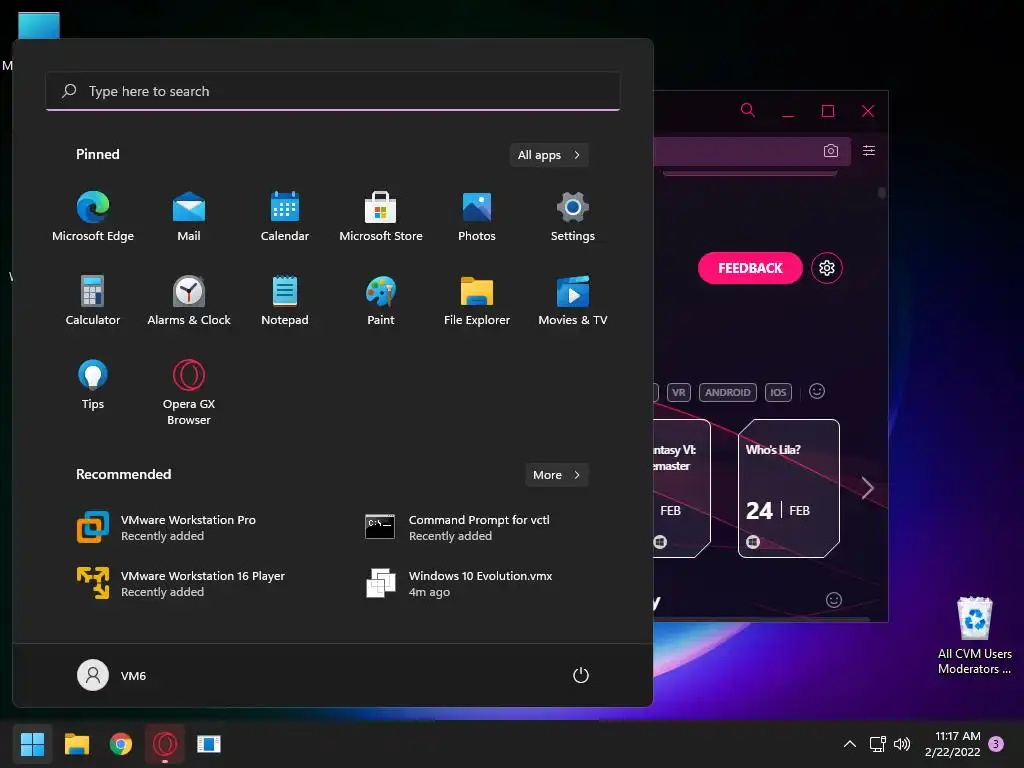This screenshot has height=768, width=1024.
Task: Open File Explorer pinned app
Action: pos(477,300)
